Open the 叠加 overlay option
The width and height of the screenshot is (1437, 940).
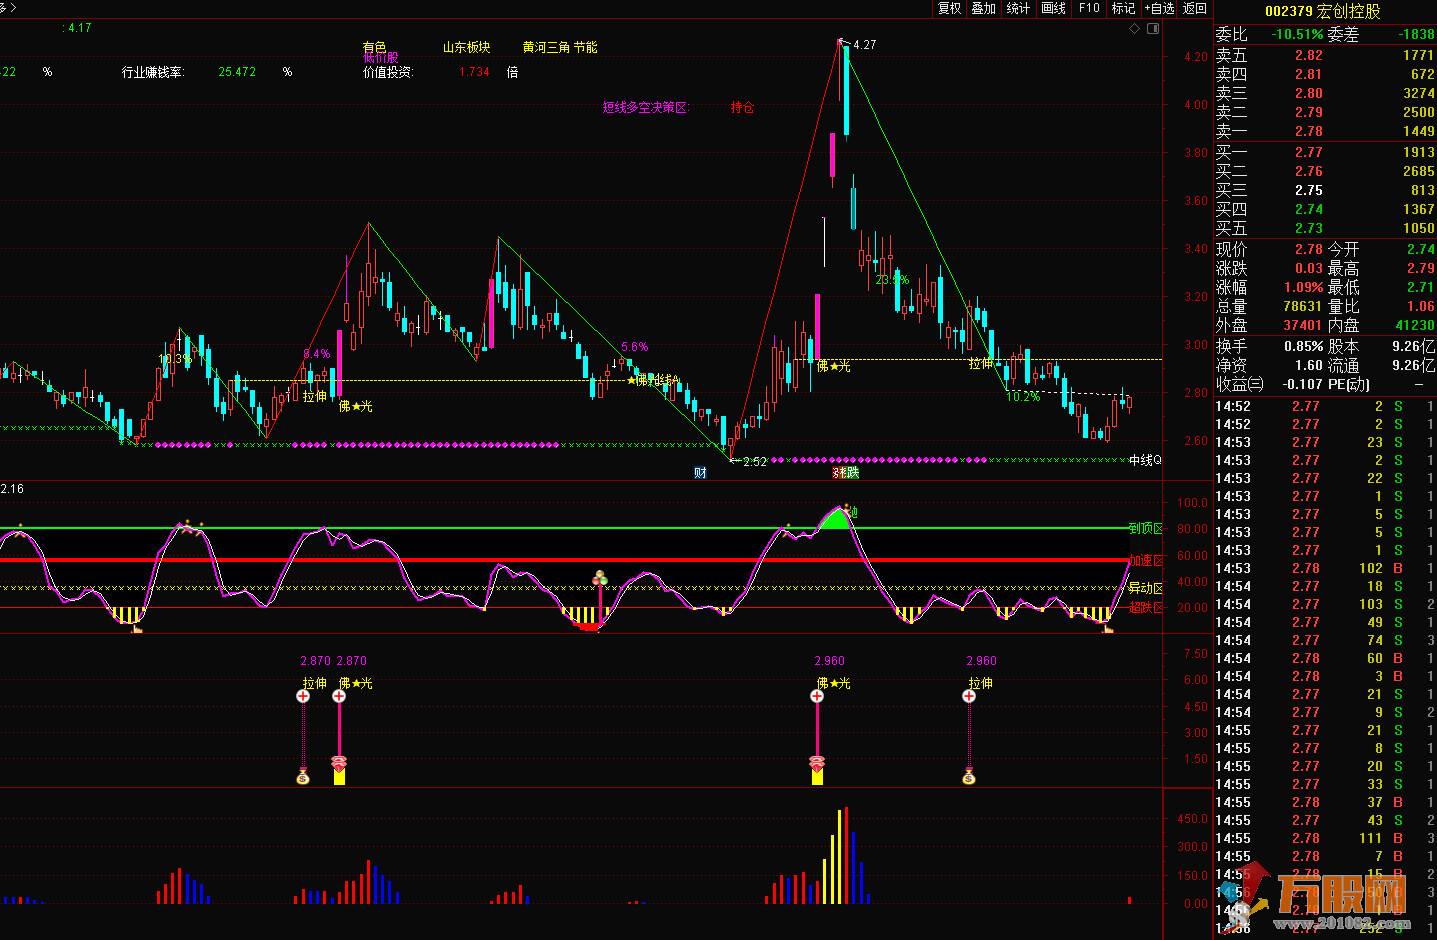click(x=984, y=8)
